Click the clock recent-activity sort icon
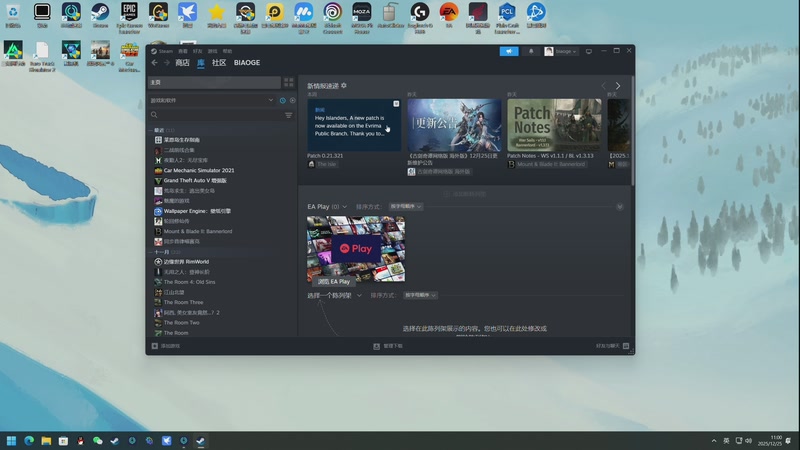 point(283,100)
